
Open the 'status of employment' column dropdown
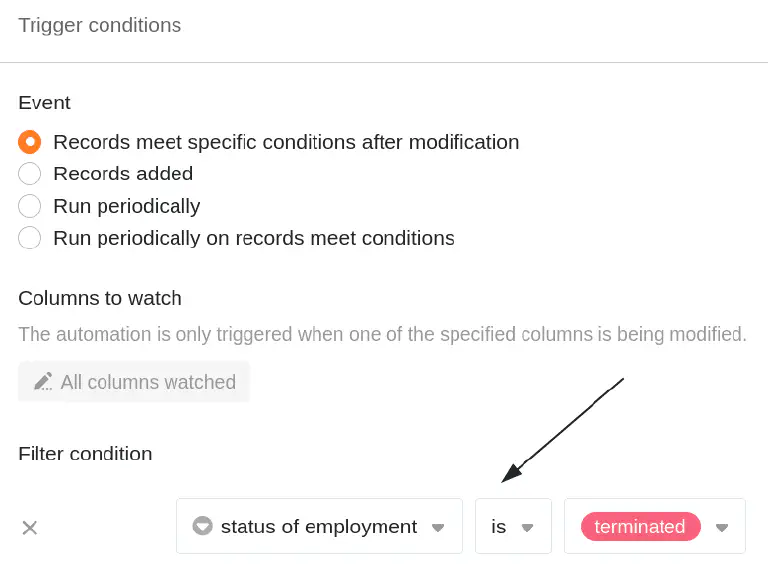[319, 526]
